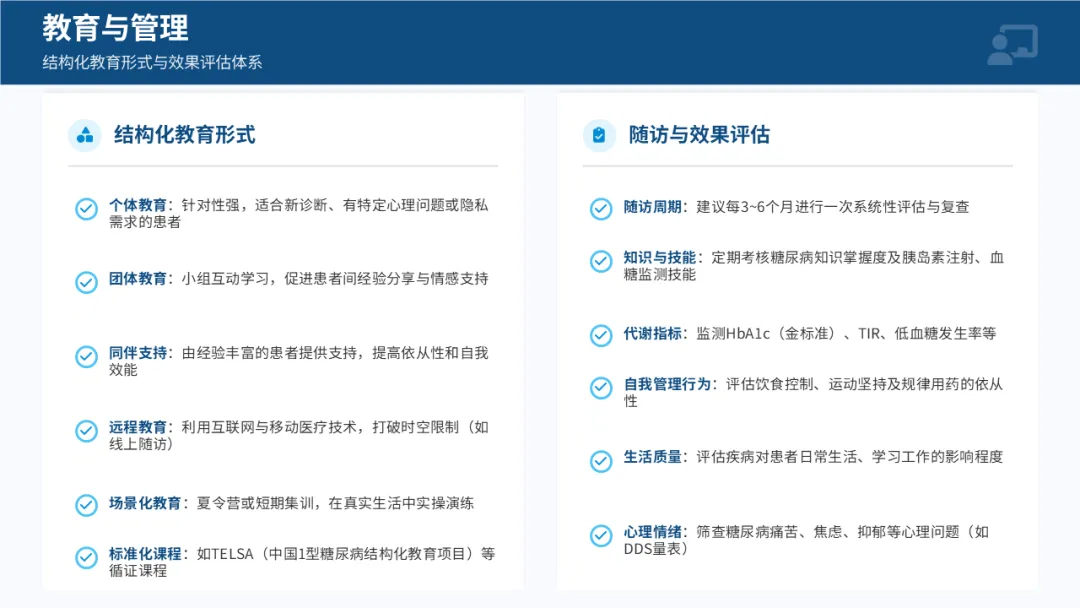Click the bold label 心理情绪
The height and width of the screenshot is (608, 1080).
[x=652, y=532]
